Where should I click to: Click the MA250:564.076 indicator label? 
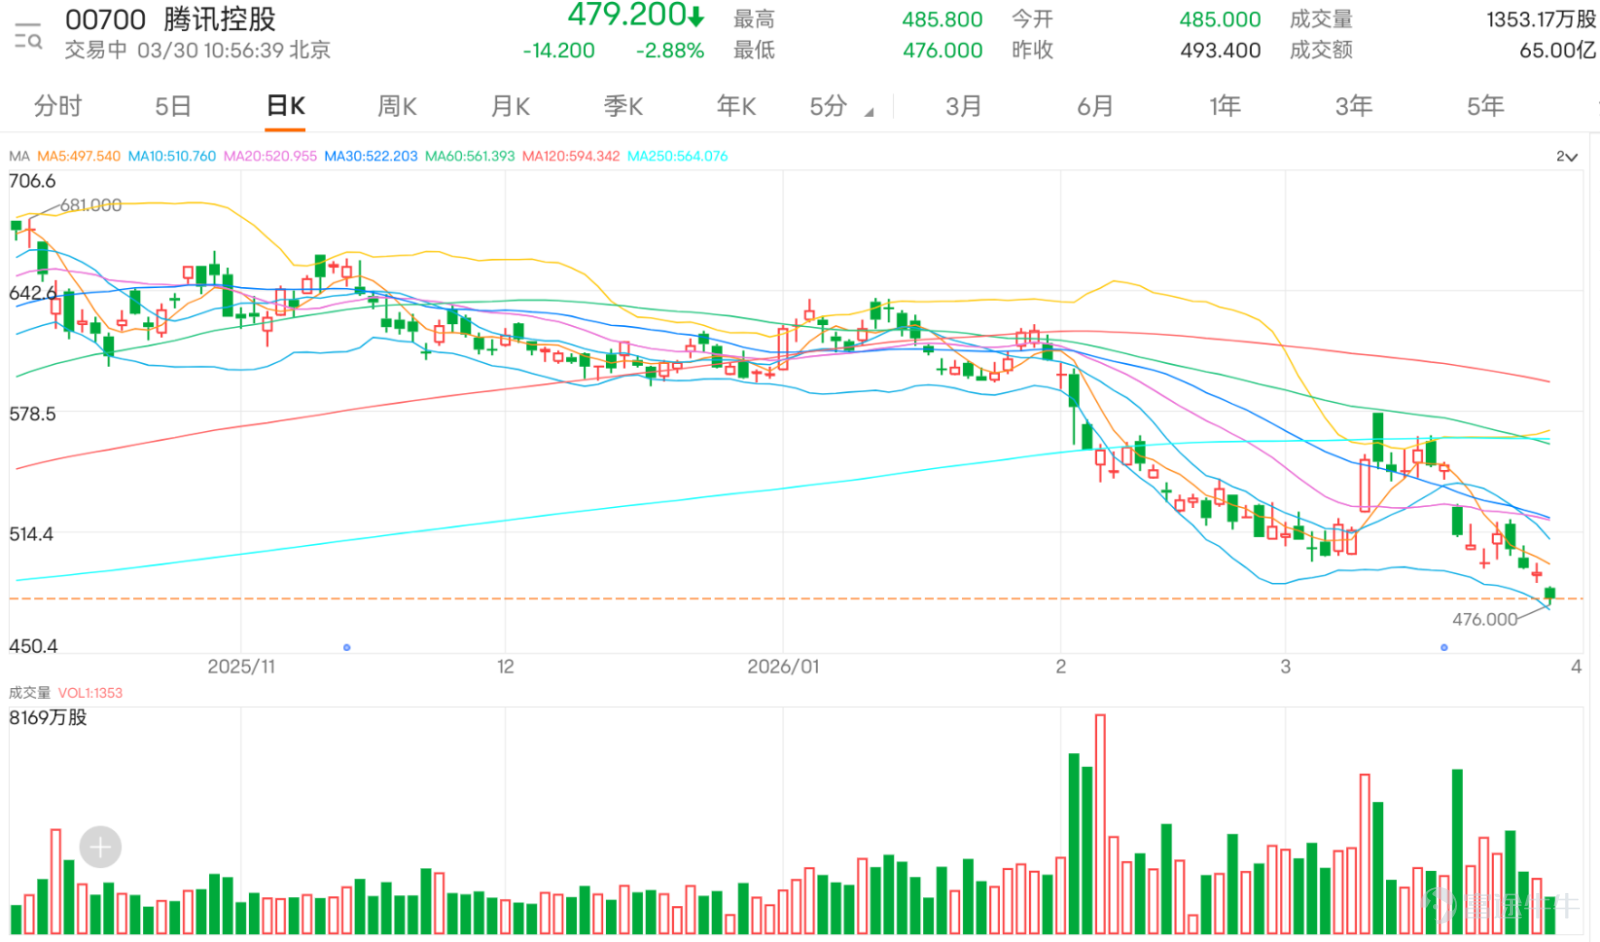point(678,156)
